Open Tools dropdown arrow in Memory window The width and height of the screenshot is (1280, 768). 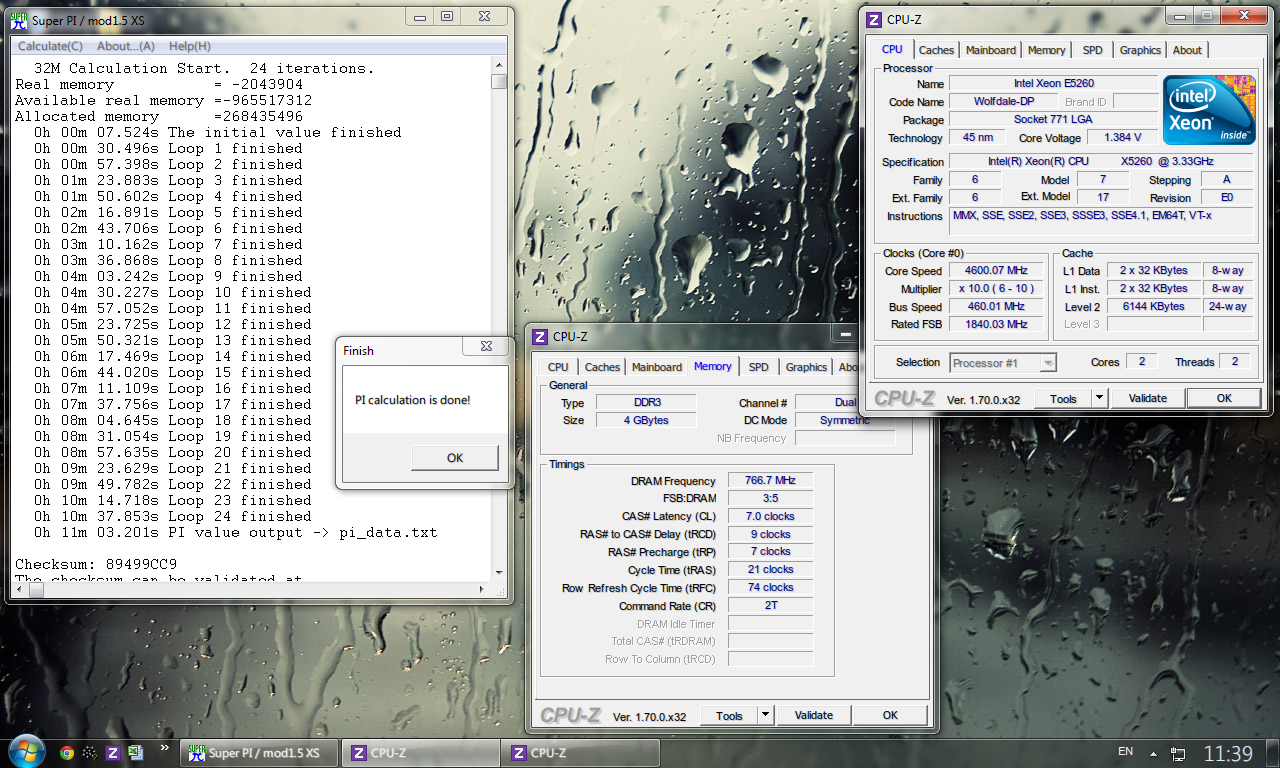(x=765, y=715)
